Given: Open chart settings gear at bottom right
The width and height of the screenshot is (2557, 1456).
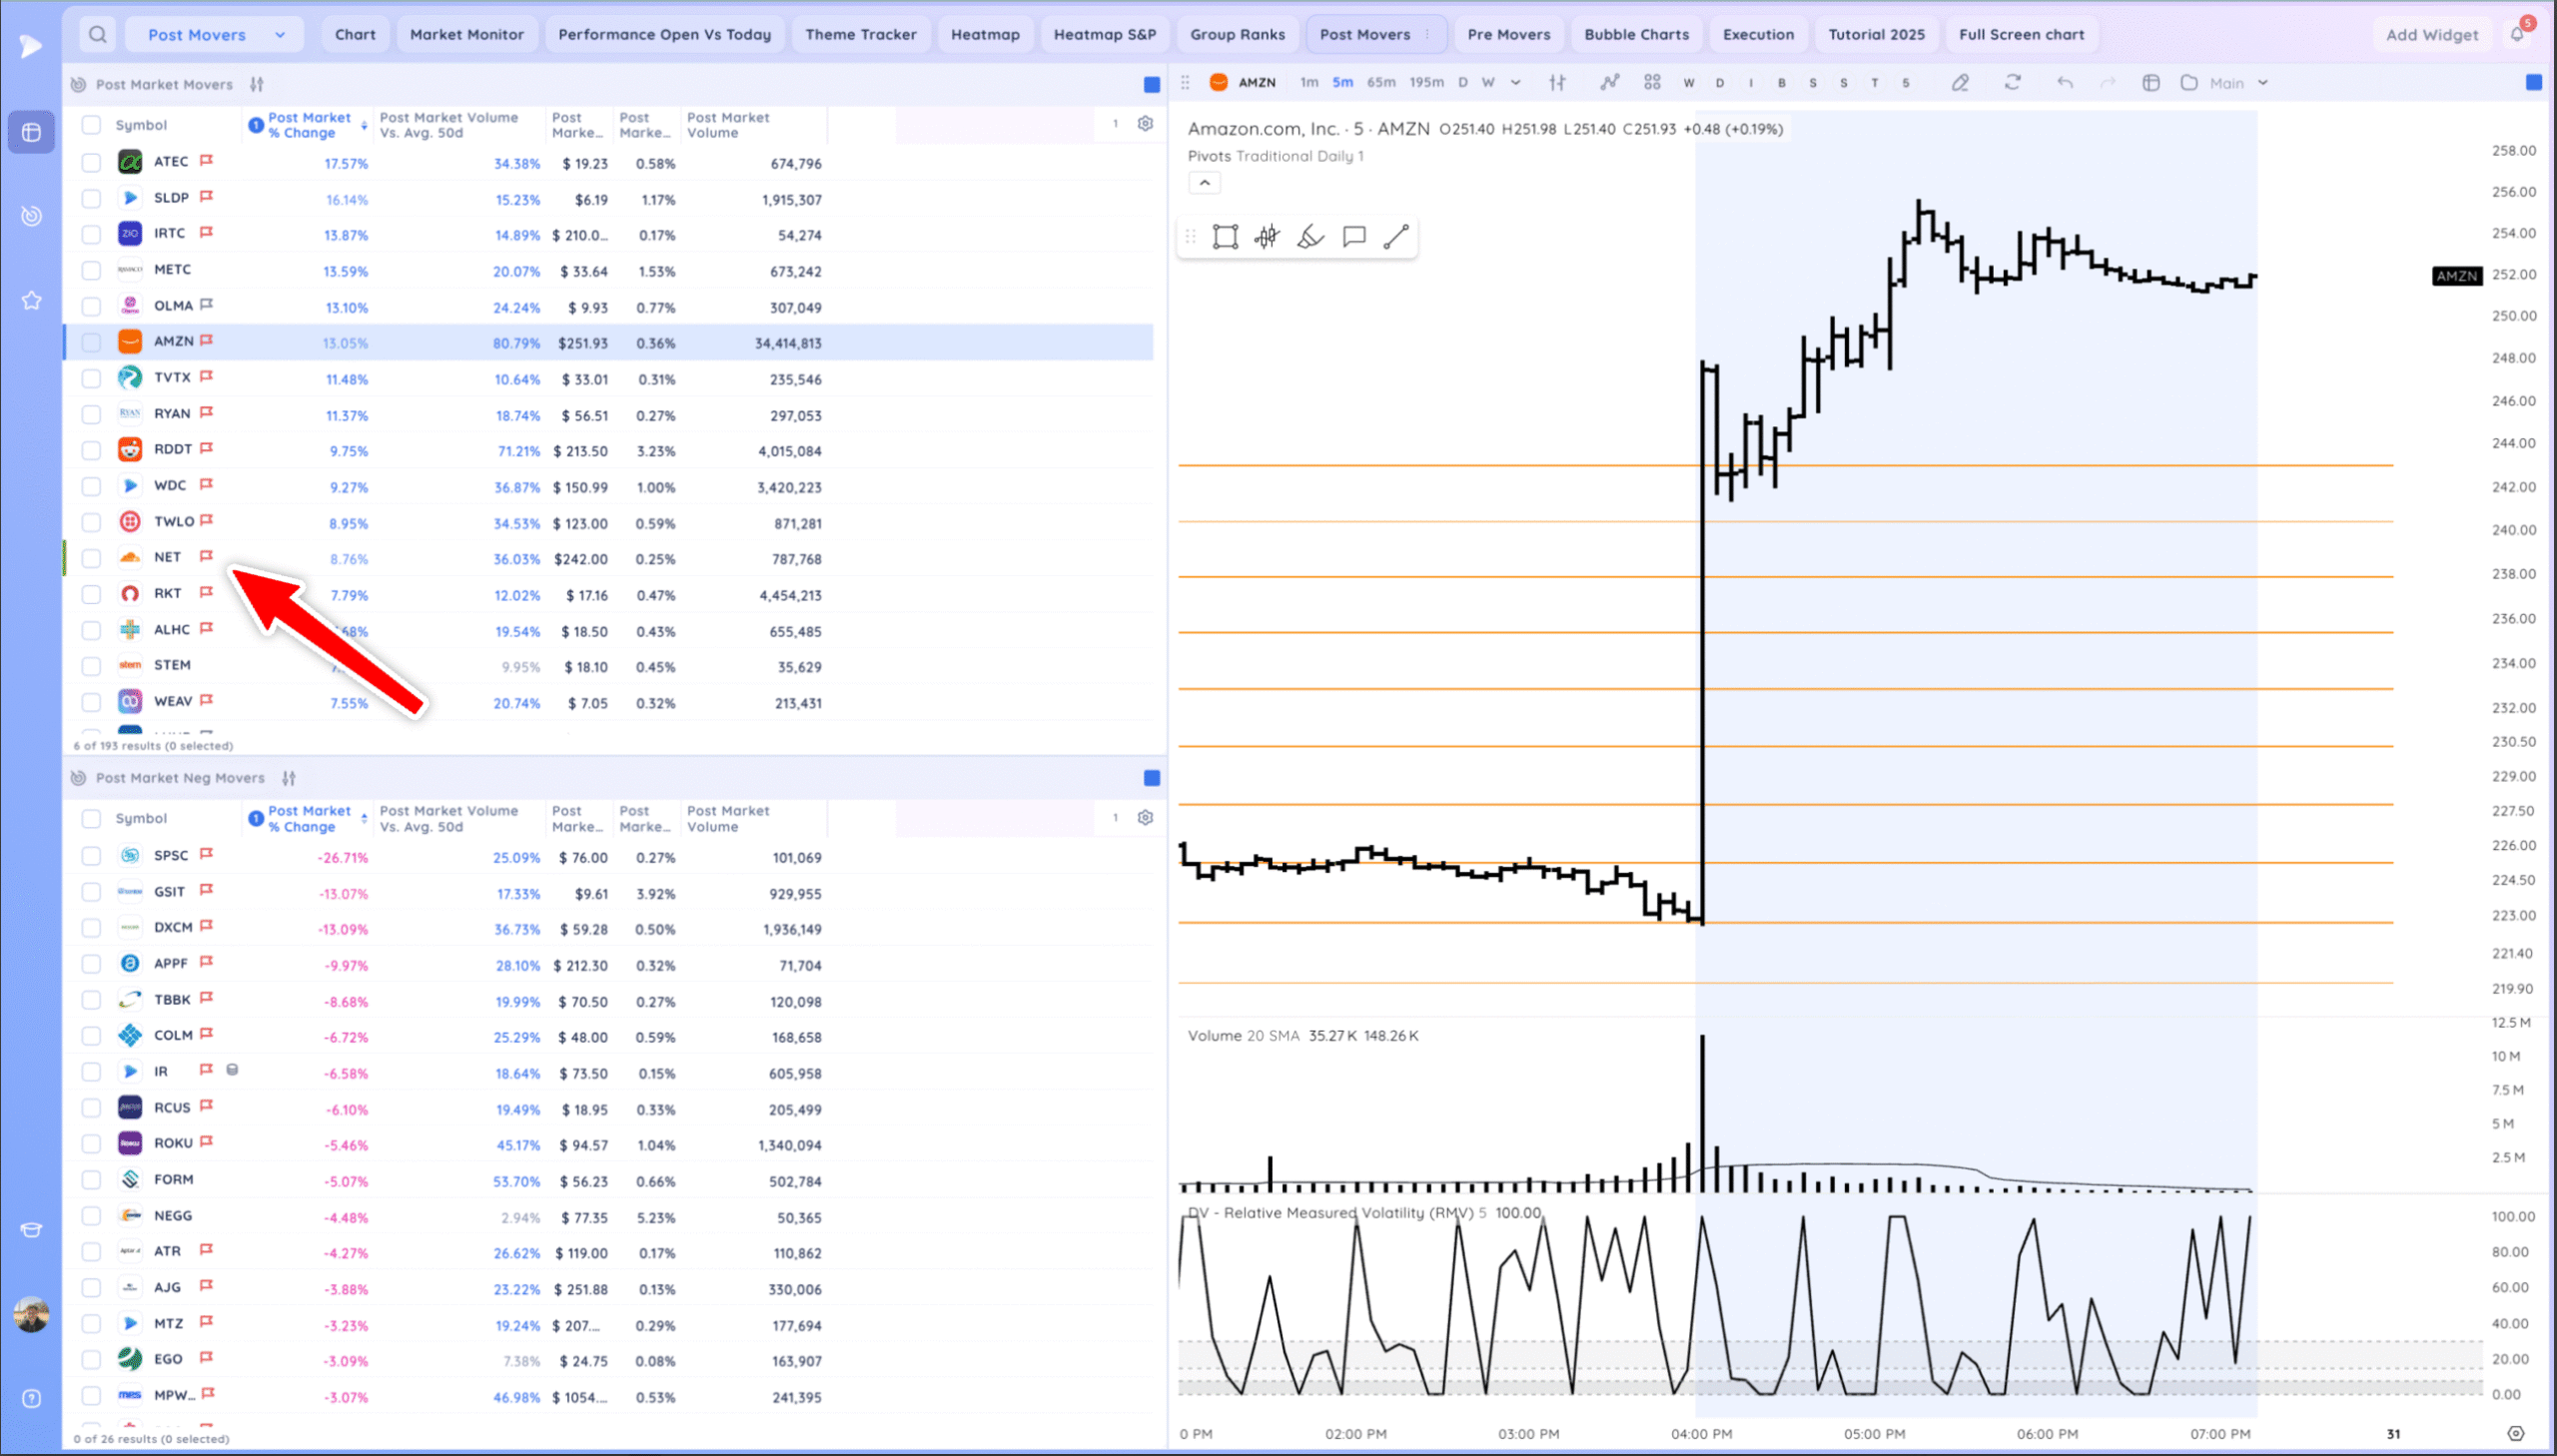Looking at the screenshot, I should [x=2516, y=1434].
